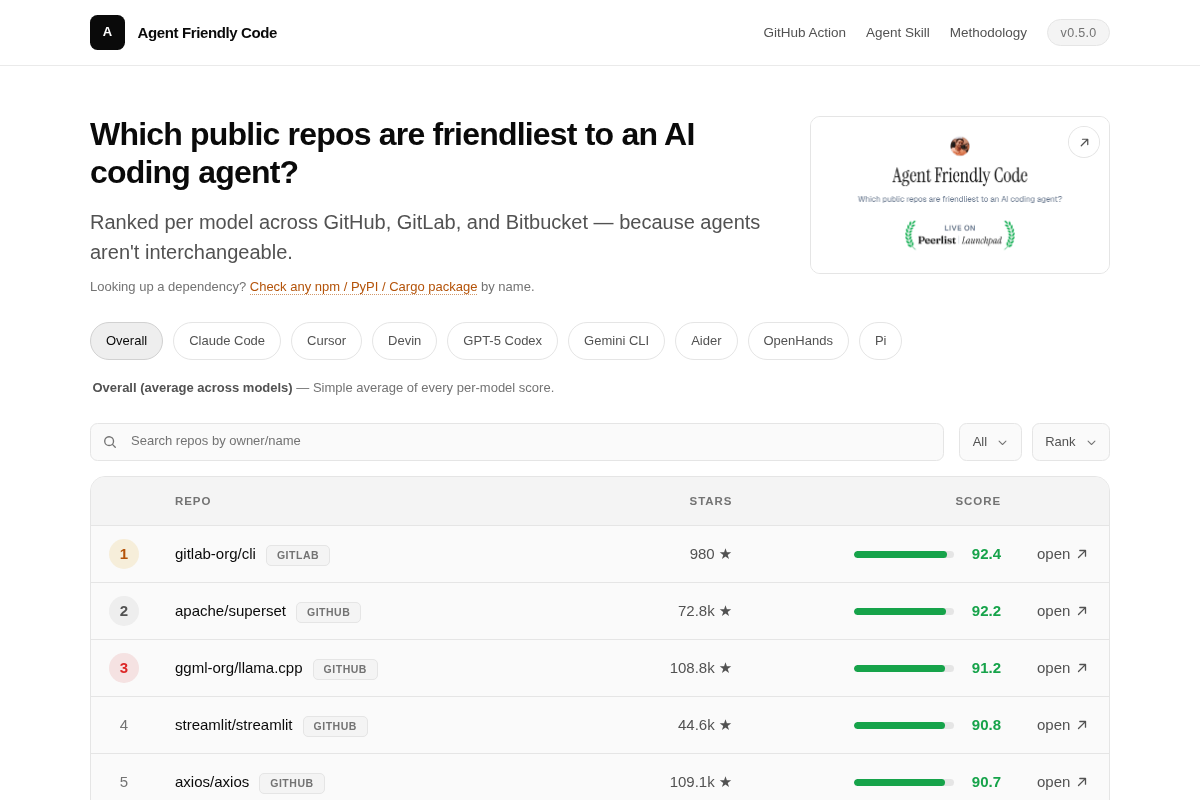1200x800 pixels.
Task: Focus the Search repos by owner/name field
Action: click(517, 442)
